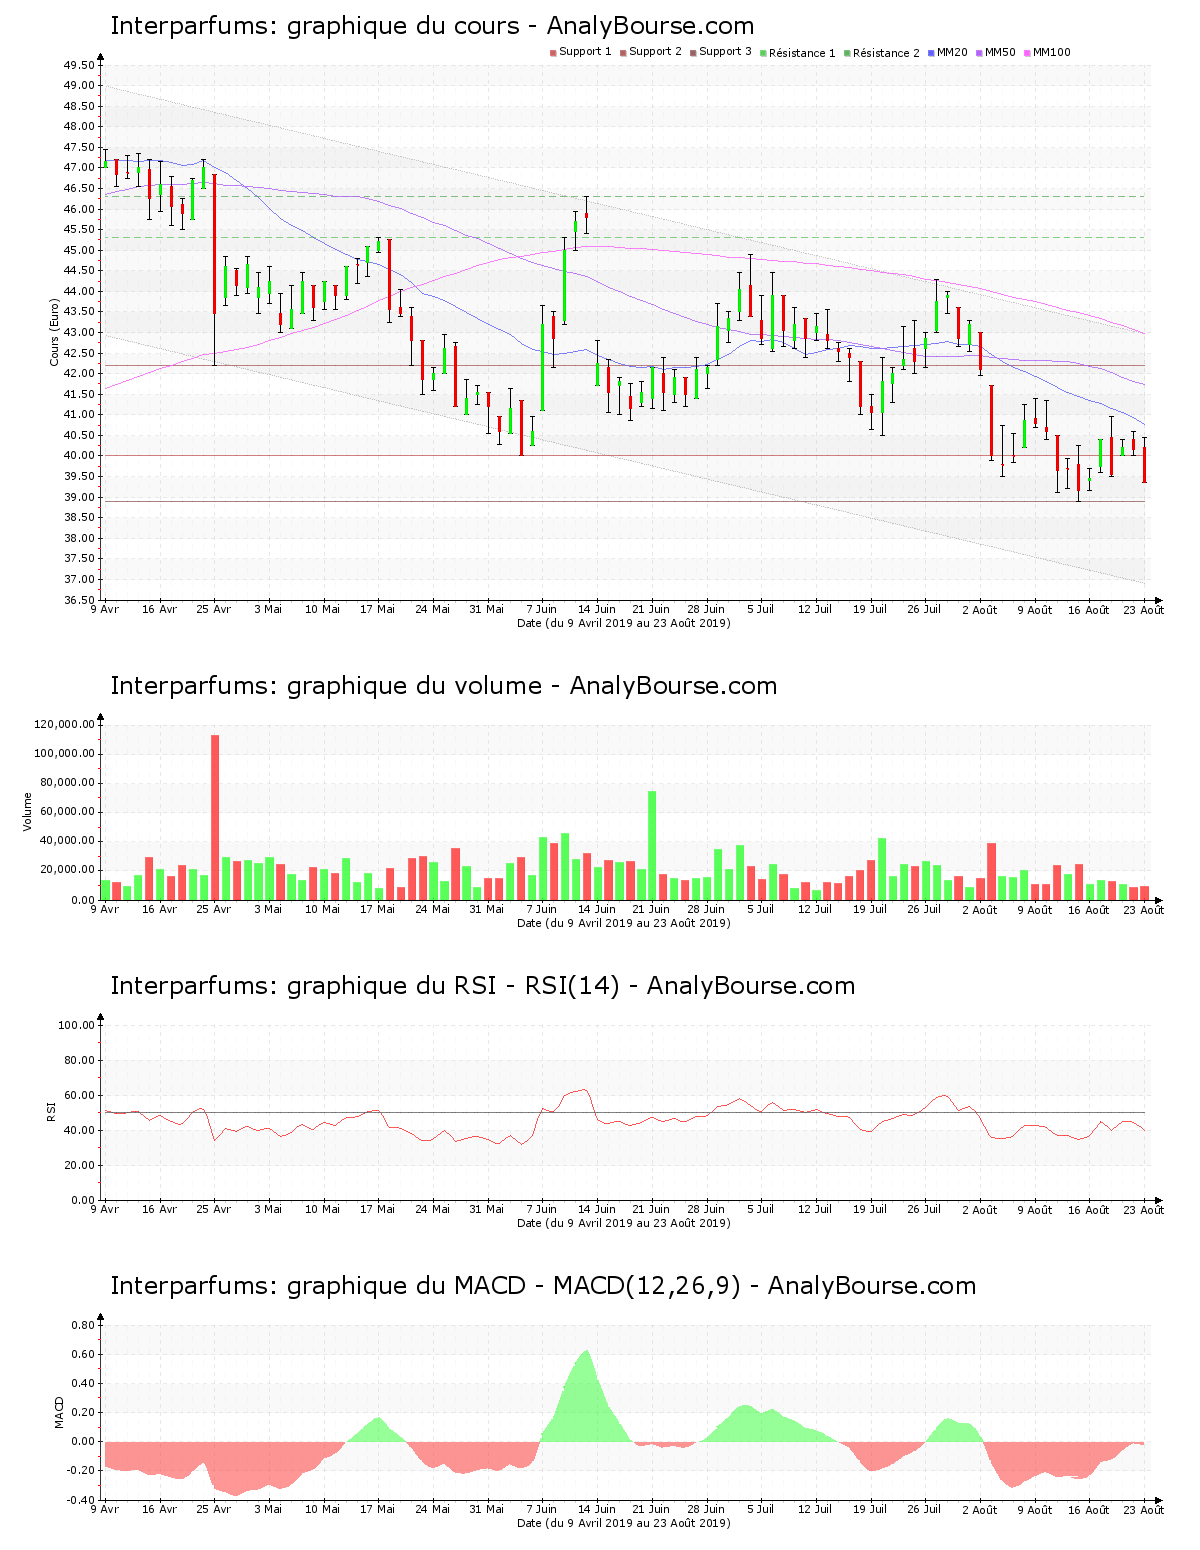Click '14 Juin' on the price chart date axis
This screenshot has height=1550, width=1200.
click(597, 609)
